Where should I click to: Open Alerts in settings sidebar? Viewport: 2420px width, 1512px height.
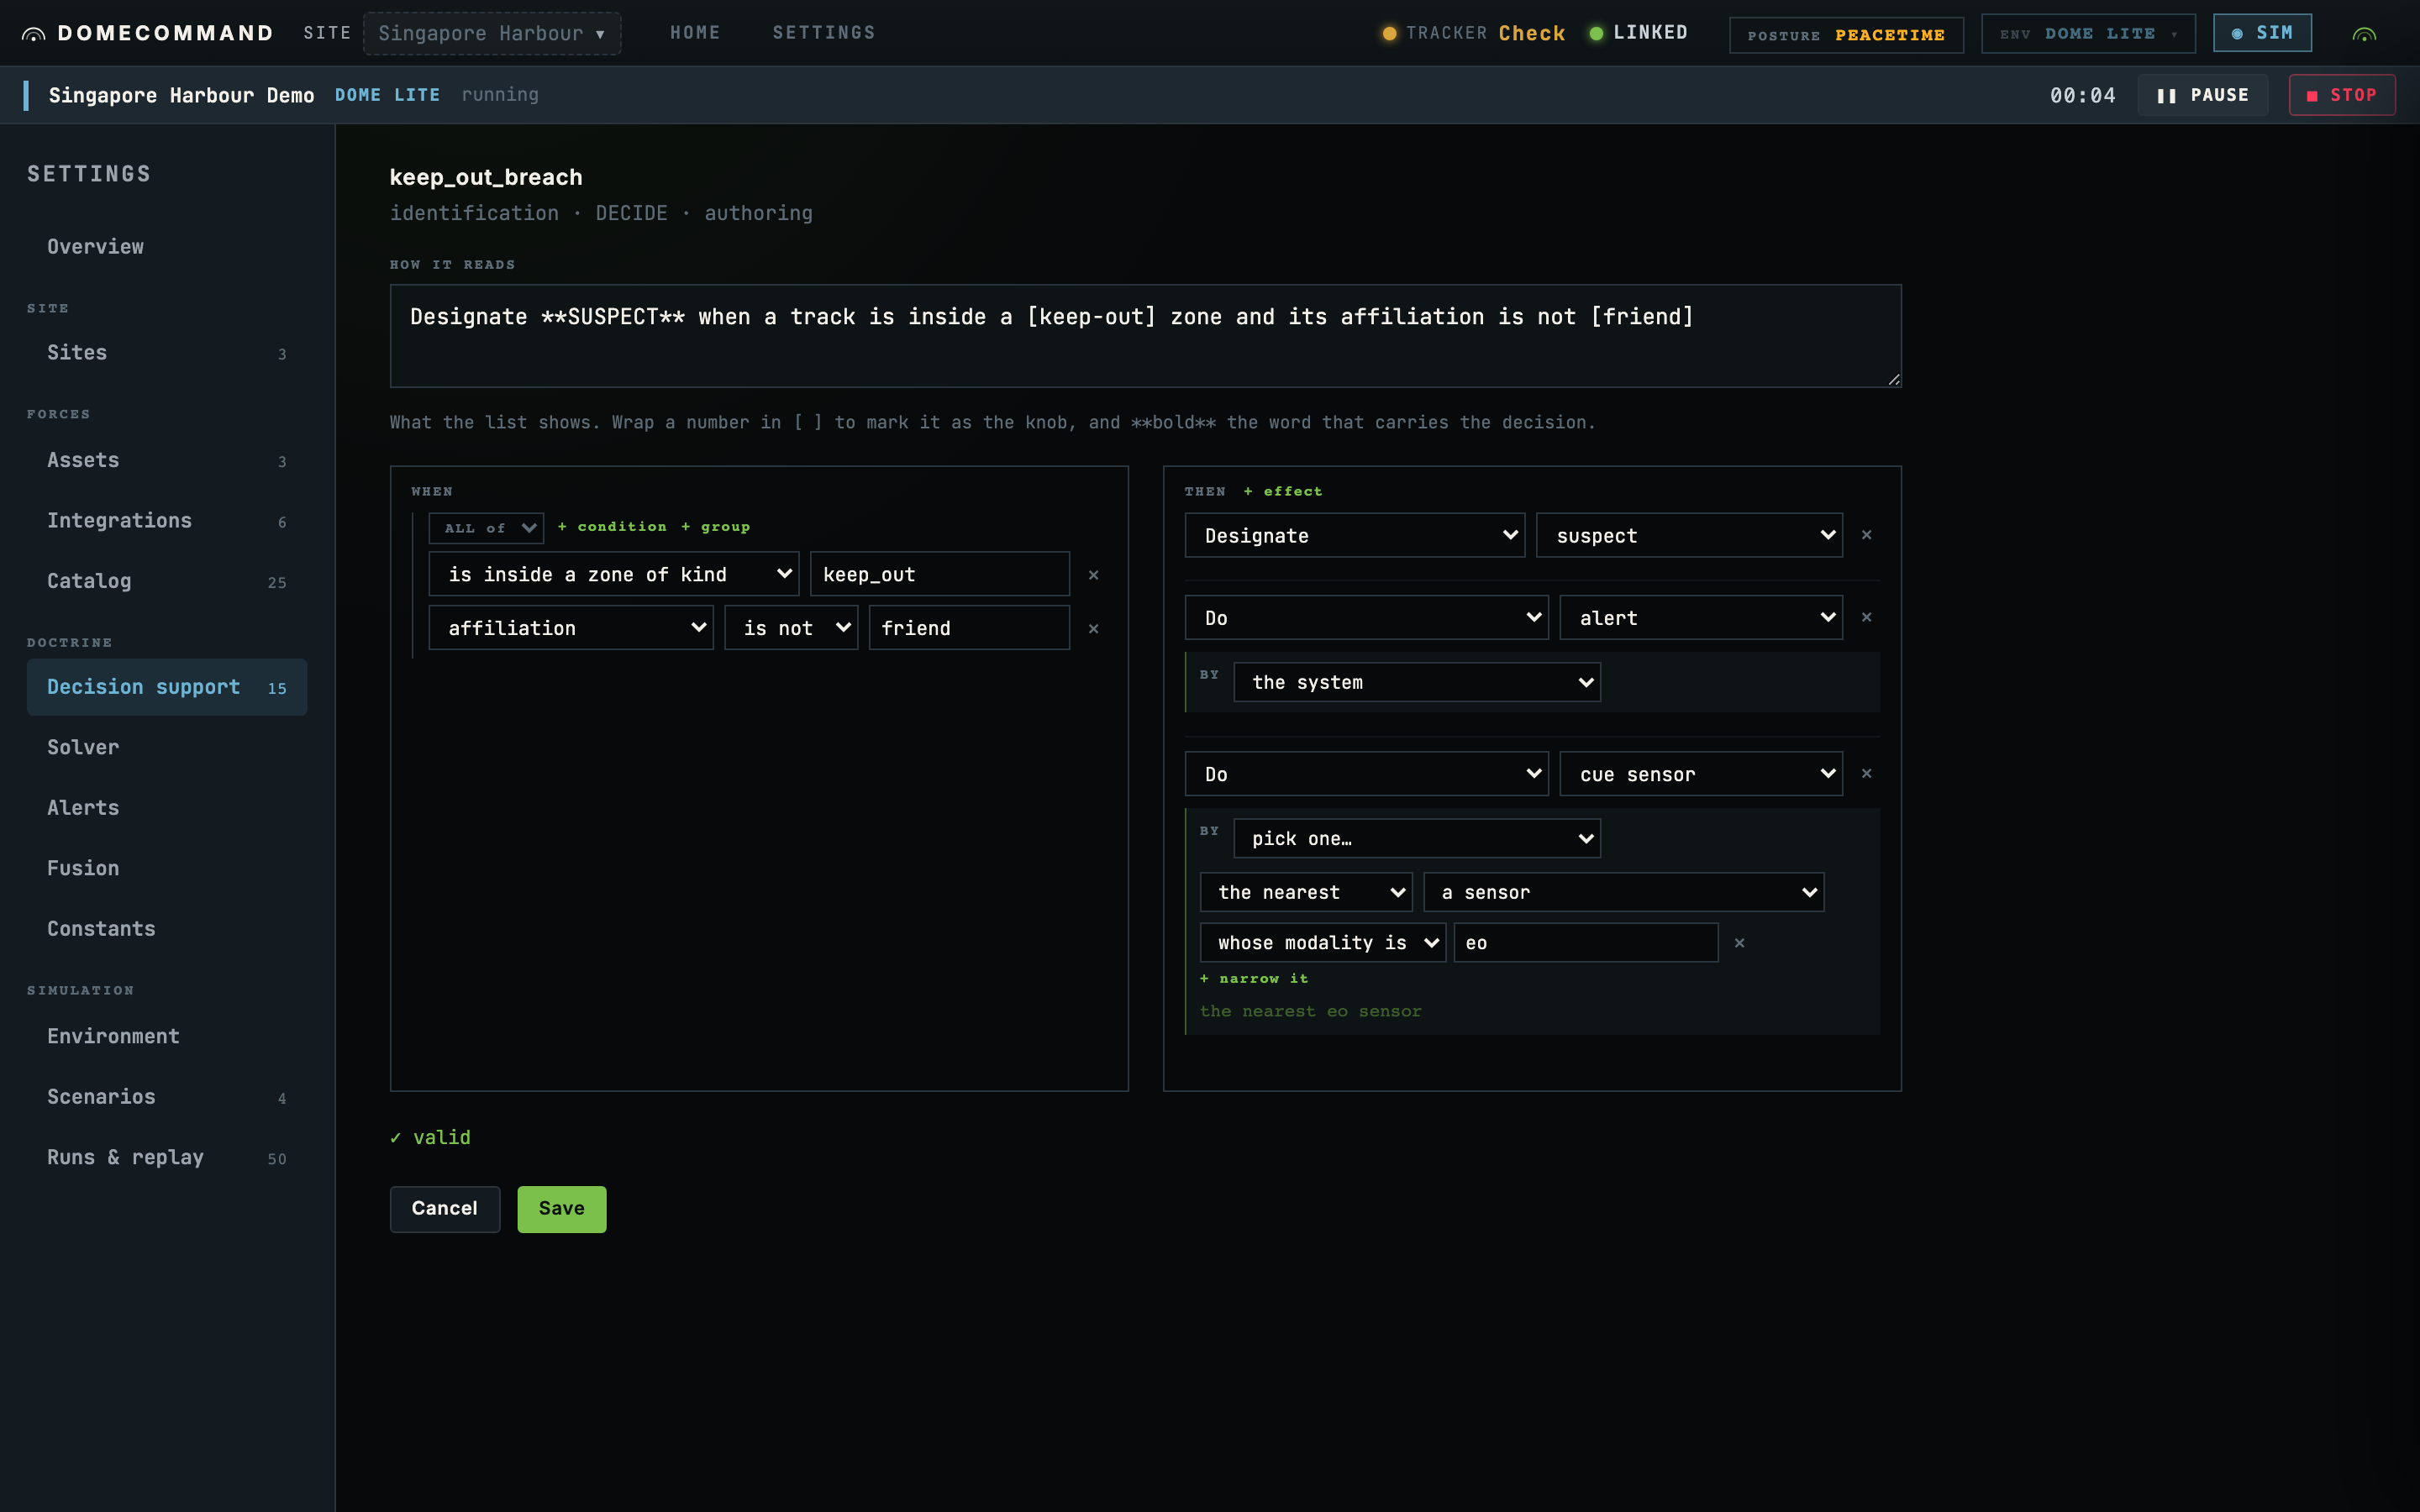pos(167,808)
